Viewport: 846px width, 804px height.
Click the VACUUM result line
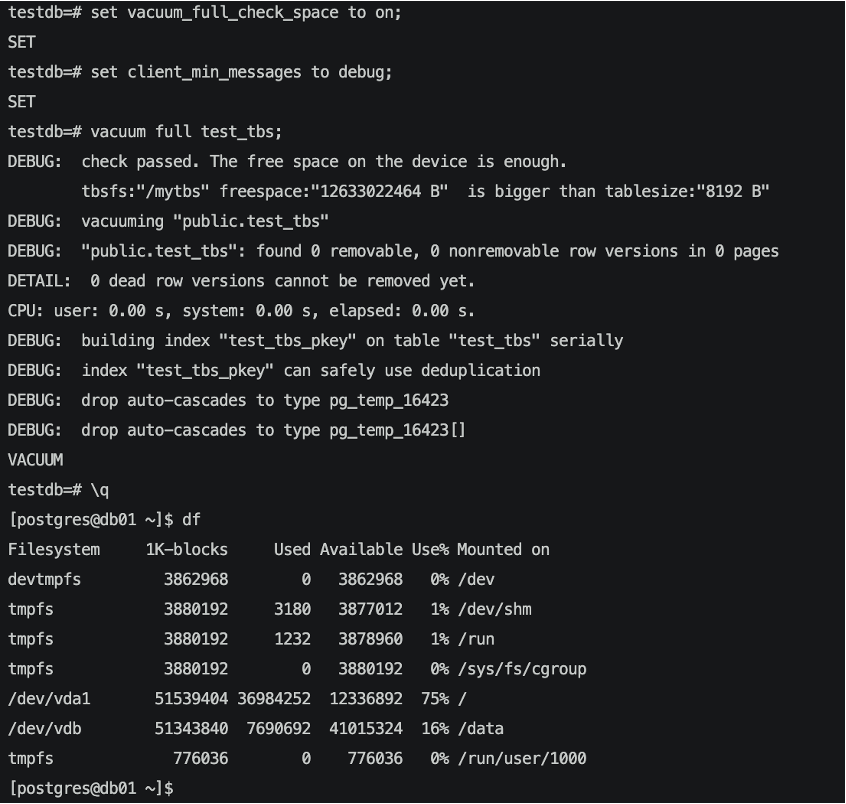pos(35,460)
